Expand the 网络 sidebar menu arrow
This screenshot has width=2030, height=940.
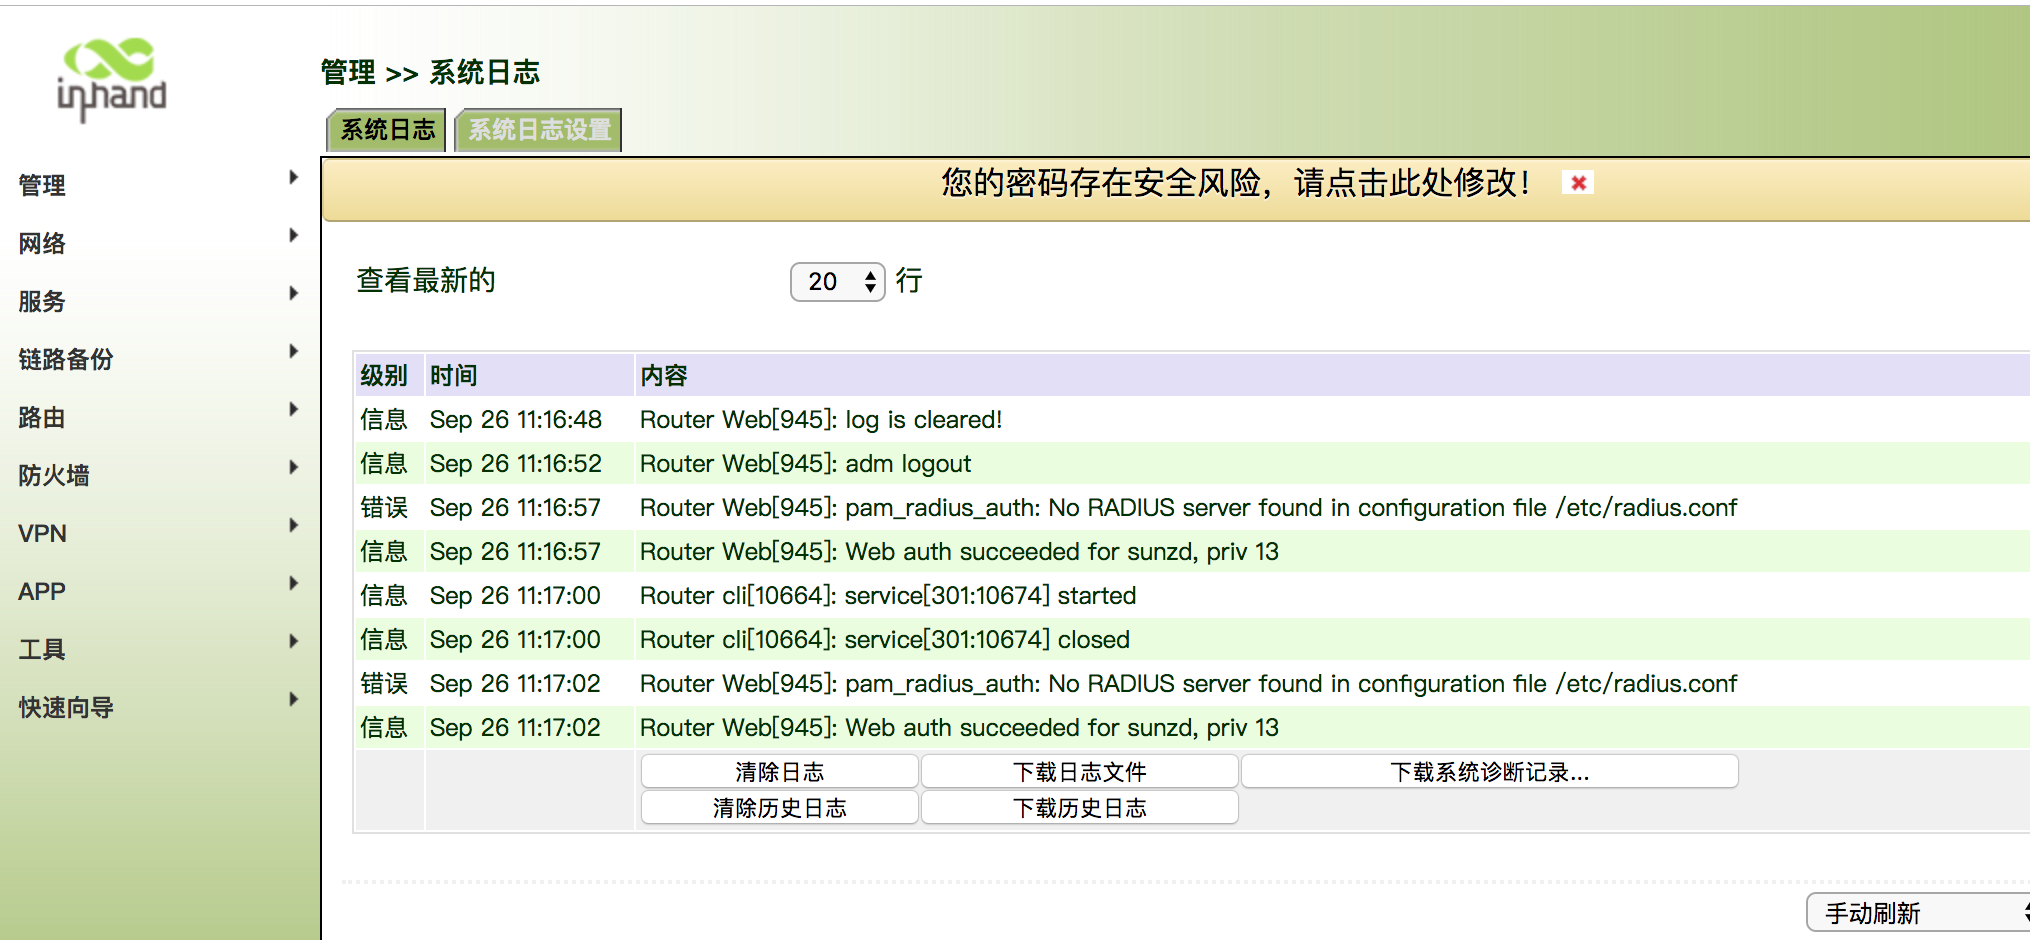[x=293, y=236]
